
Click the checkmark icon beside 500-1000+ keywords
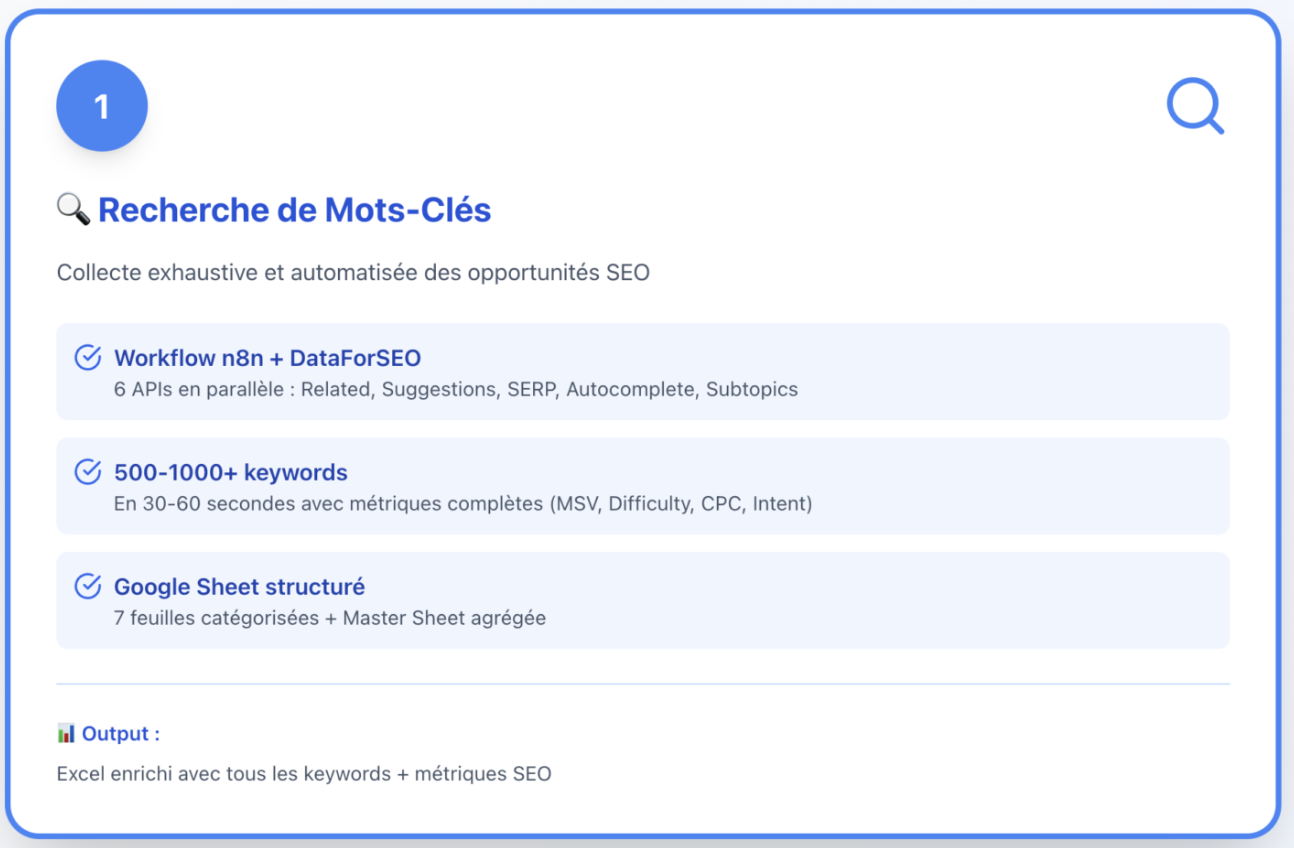click(x=90, y=468)
